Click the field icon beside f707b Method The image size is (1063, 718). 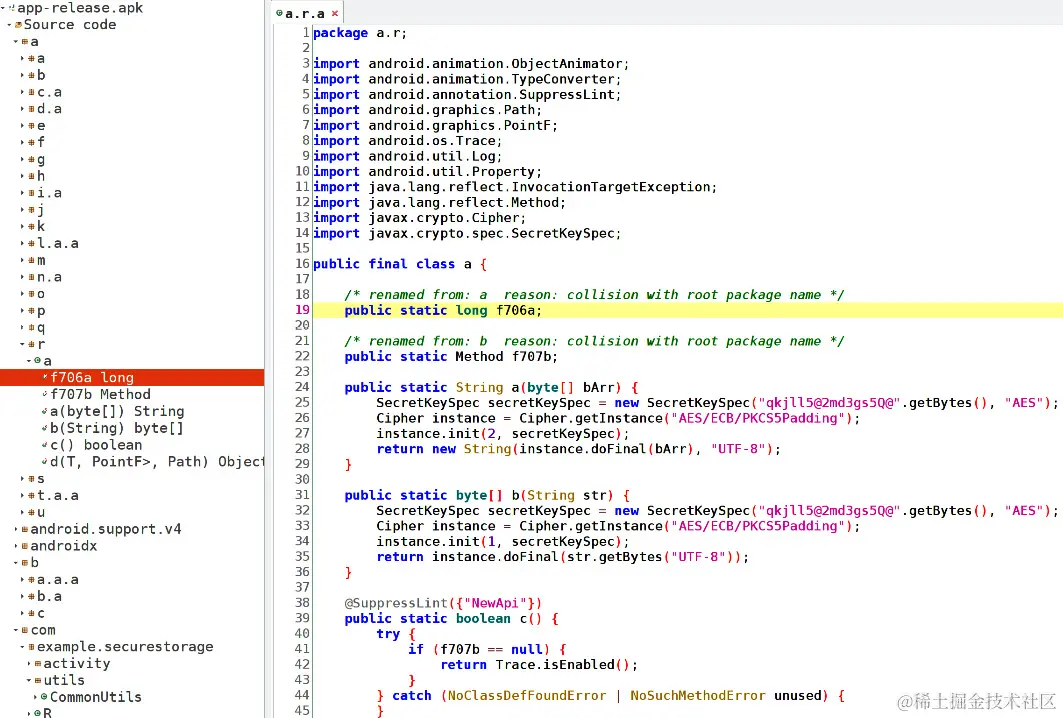(45, 394)
